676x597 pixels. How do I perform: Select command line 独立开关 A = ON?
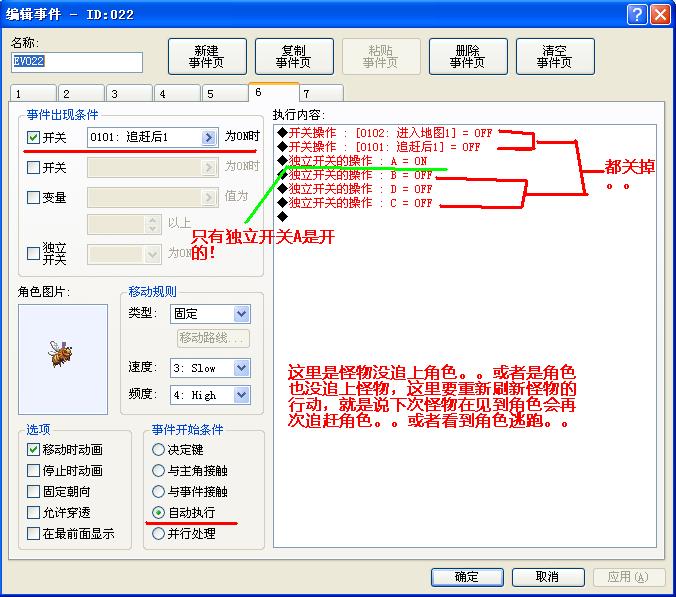[x=352, y=161]
